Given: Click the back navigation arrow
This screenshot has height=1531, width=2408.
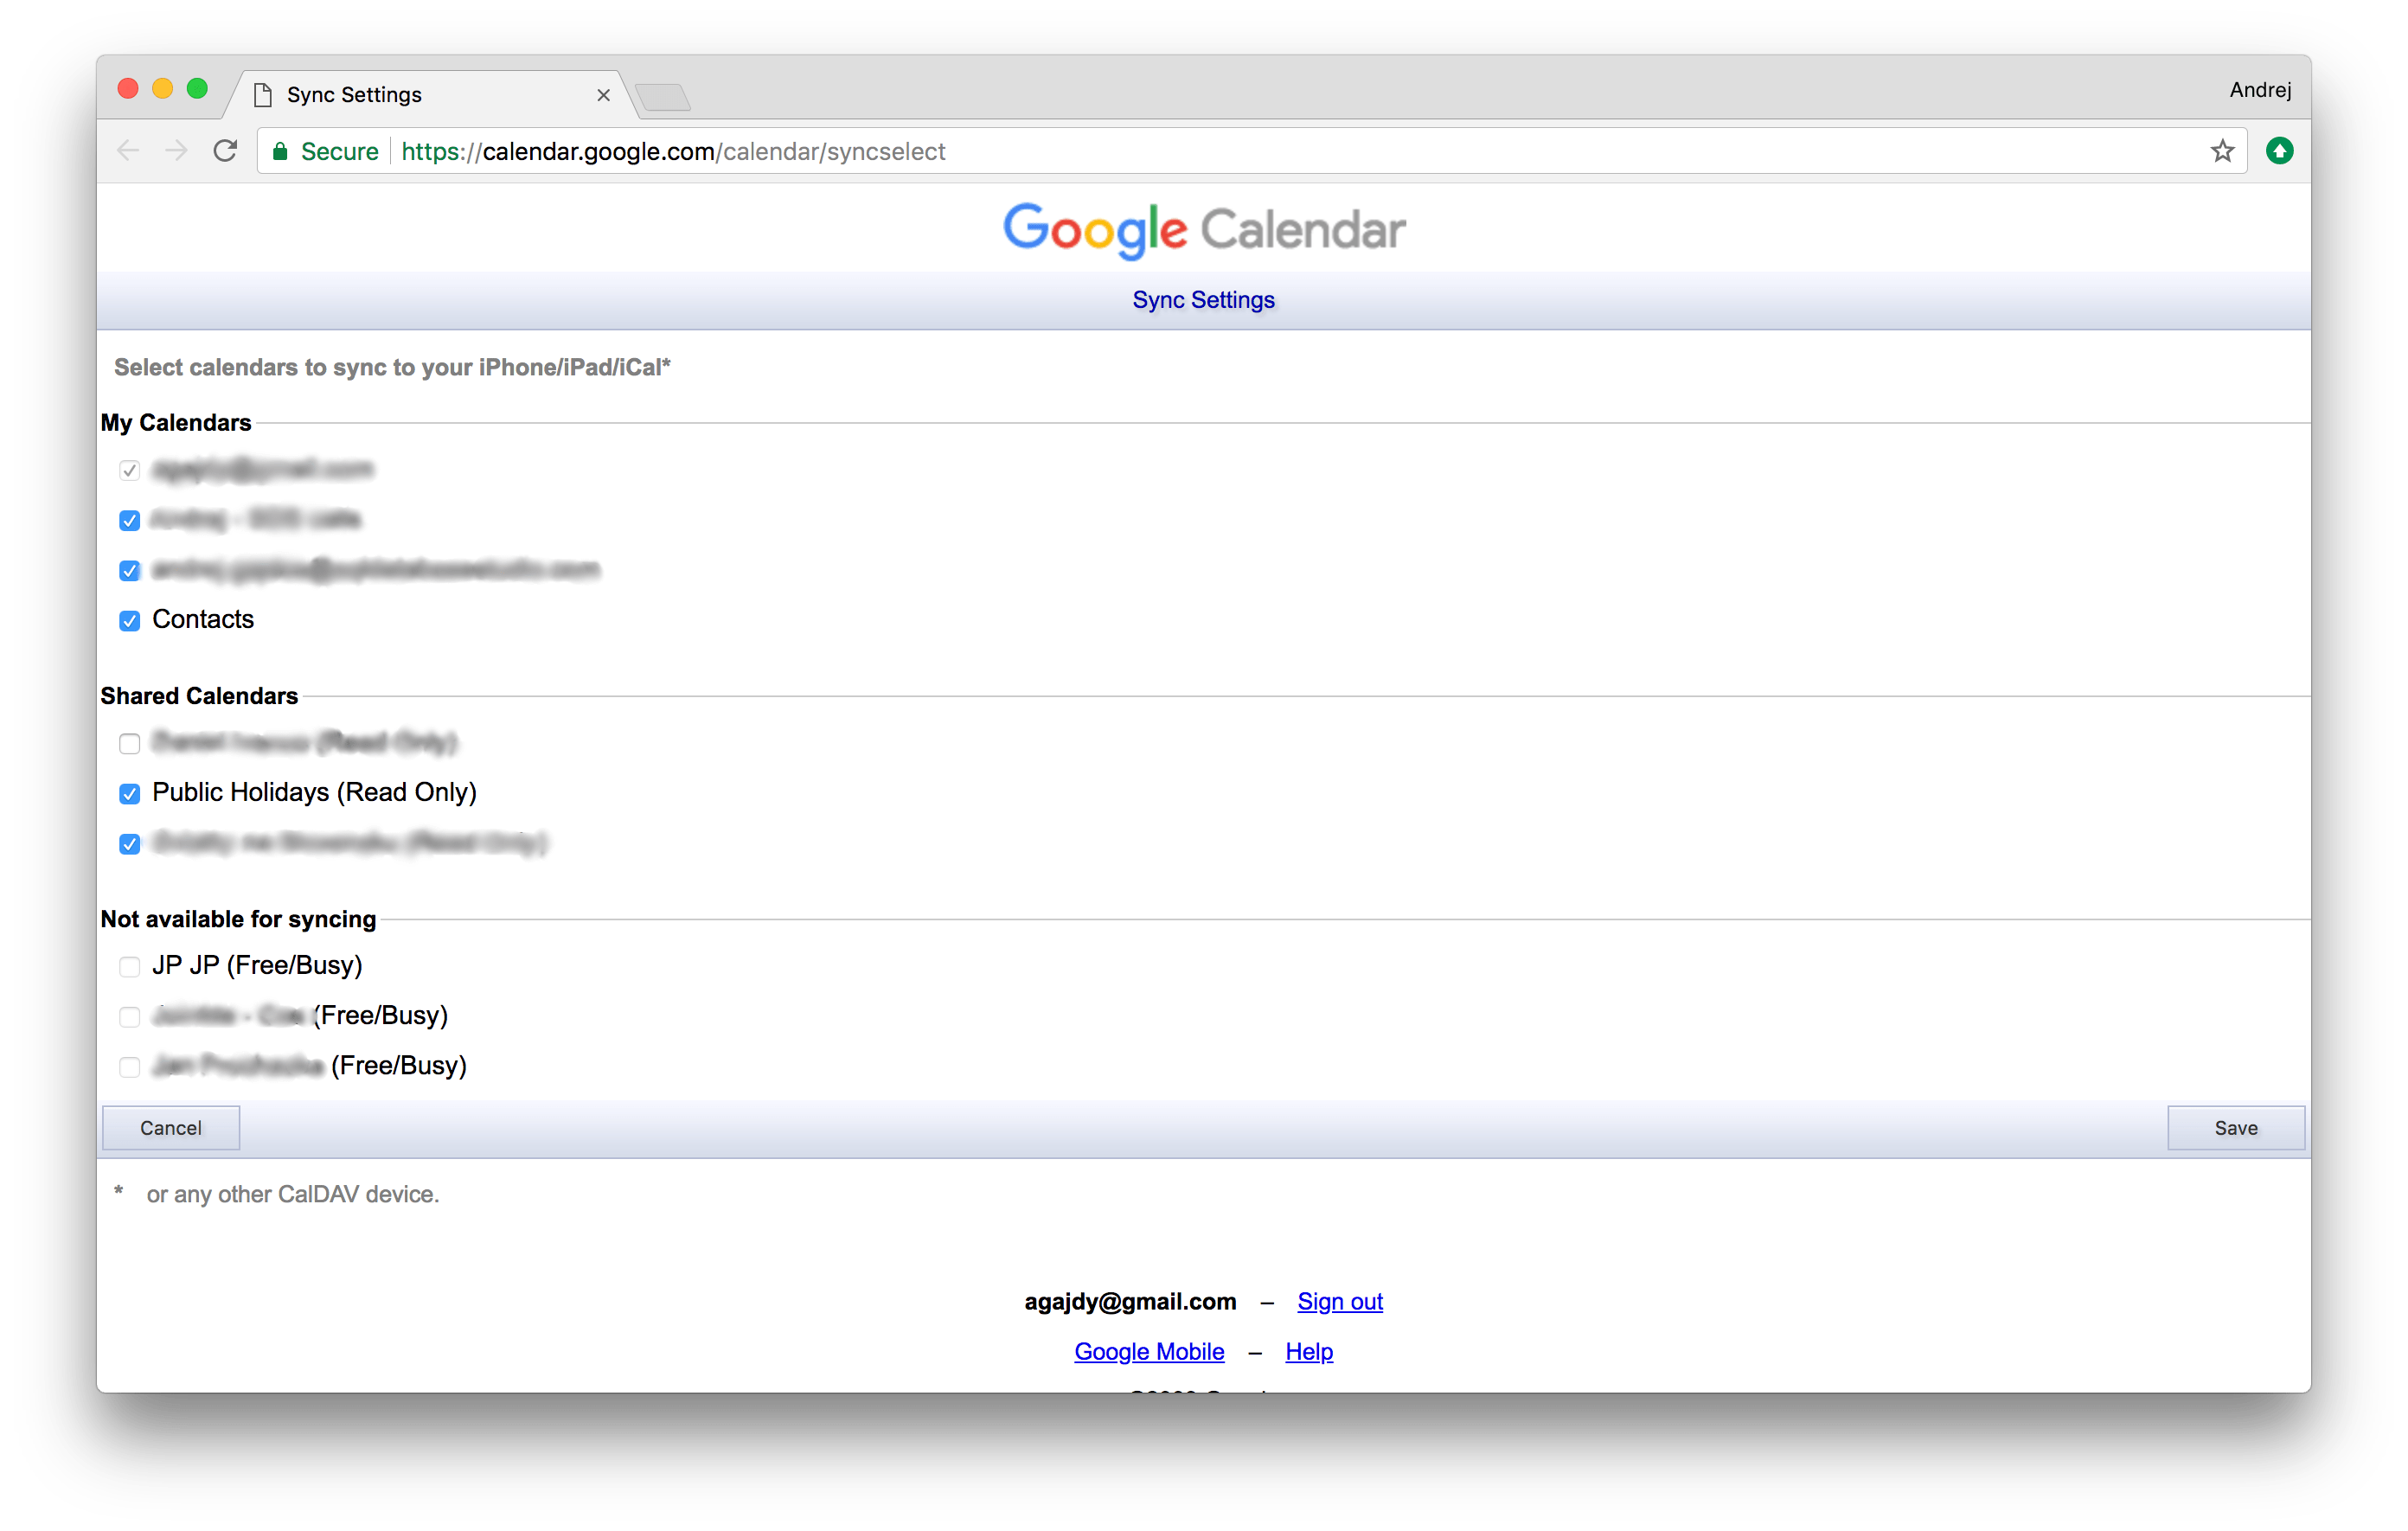Looking at the screenshot, I should tap(128, 151).
